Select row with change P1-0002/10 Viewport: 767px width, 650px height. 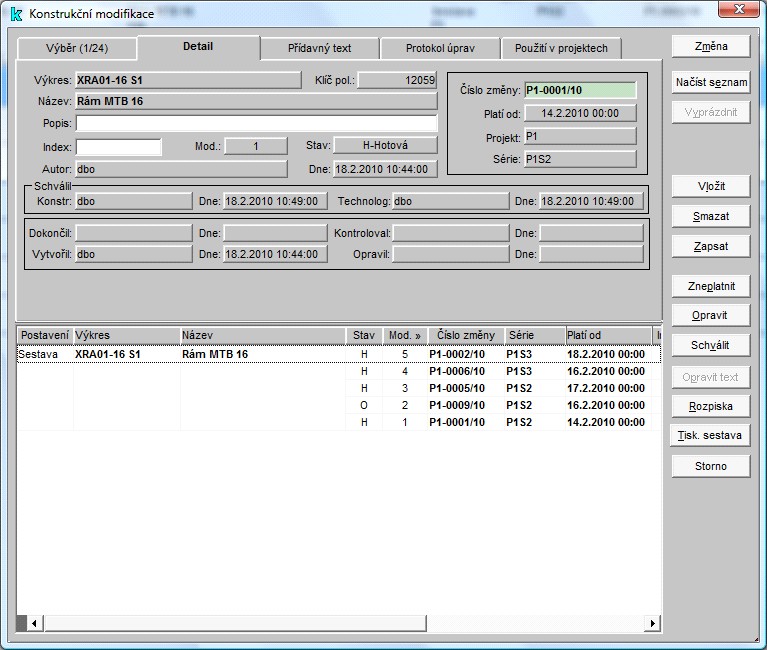pos(338,354)
